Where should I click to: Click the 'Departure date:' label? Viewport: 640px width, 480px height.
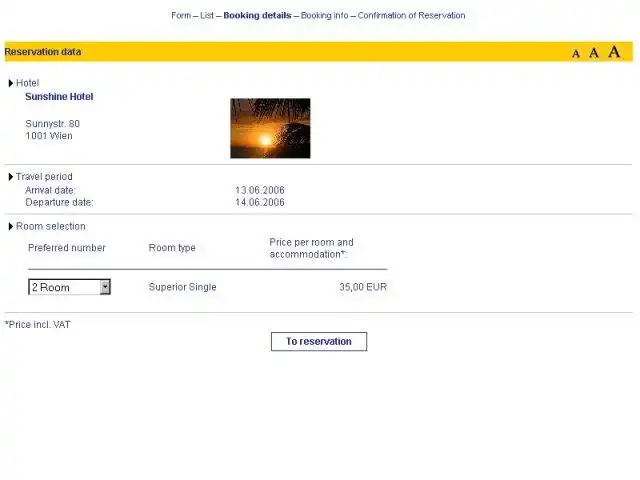[59, 202]
